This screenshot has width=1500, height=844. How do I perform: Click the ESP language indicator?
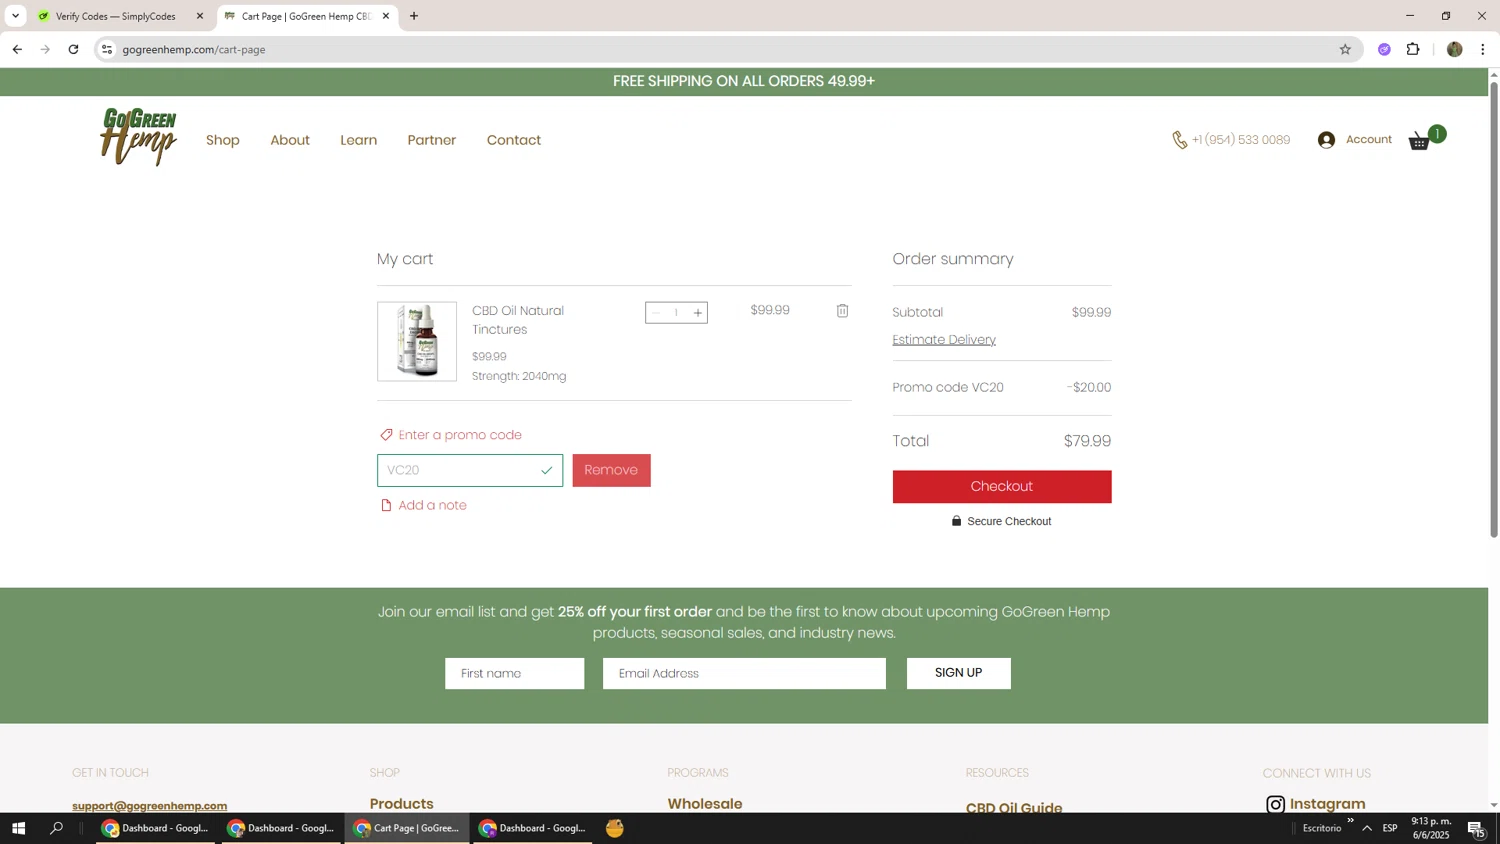pos(1390,828)
